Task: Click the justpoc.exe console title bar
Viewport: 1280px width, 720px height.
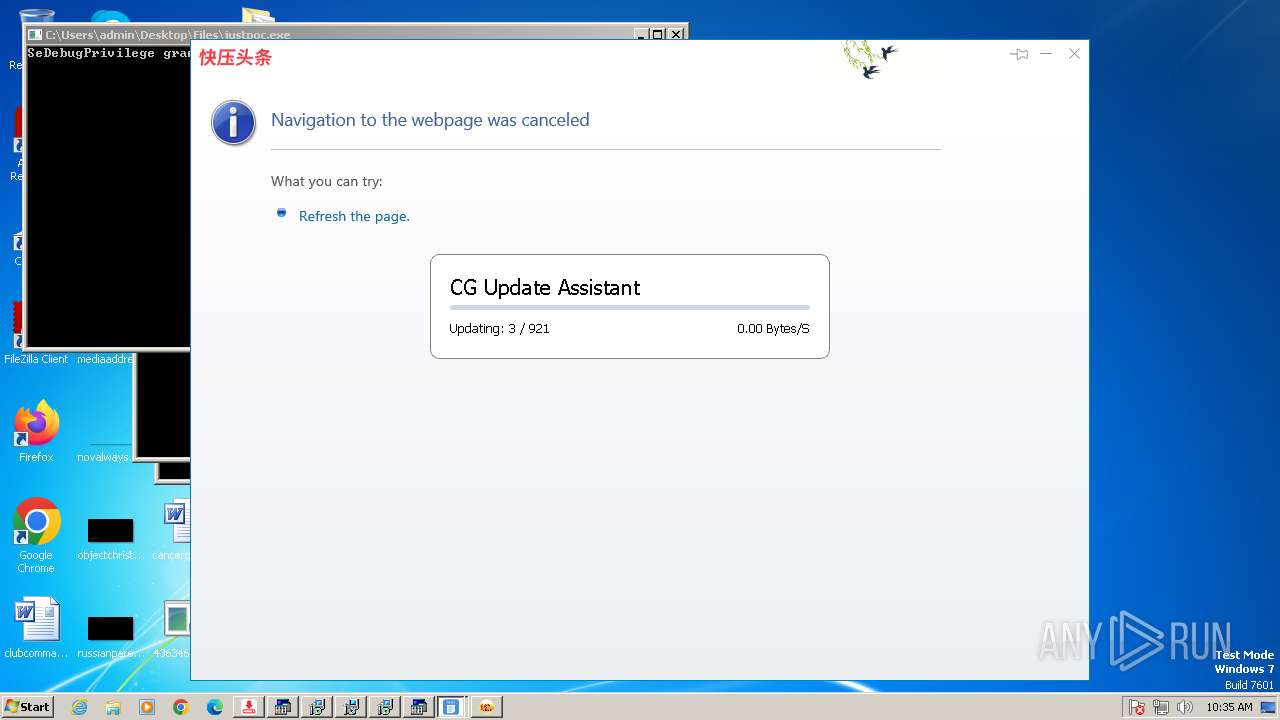Action: coord(330,34)
